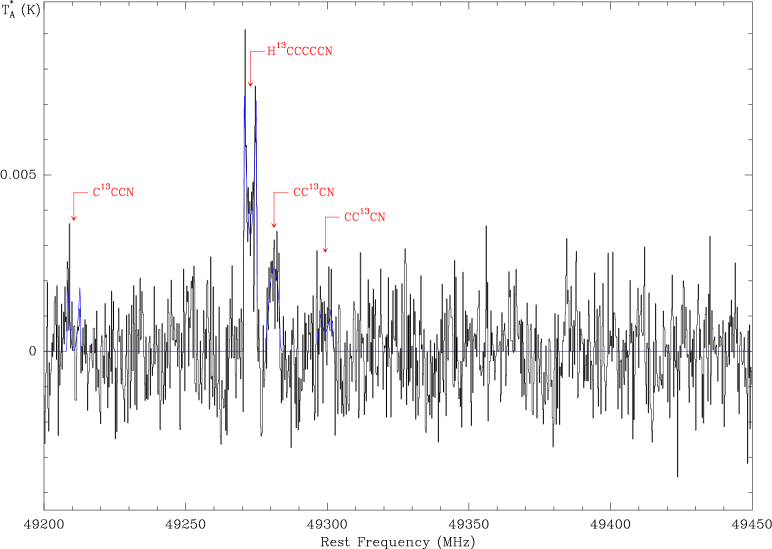Click the 49250 x-axis tick label

[x=186, y=523]
